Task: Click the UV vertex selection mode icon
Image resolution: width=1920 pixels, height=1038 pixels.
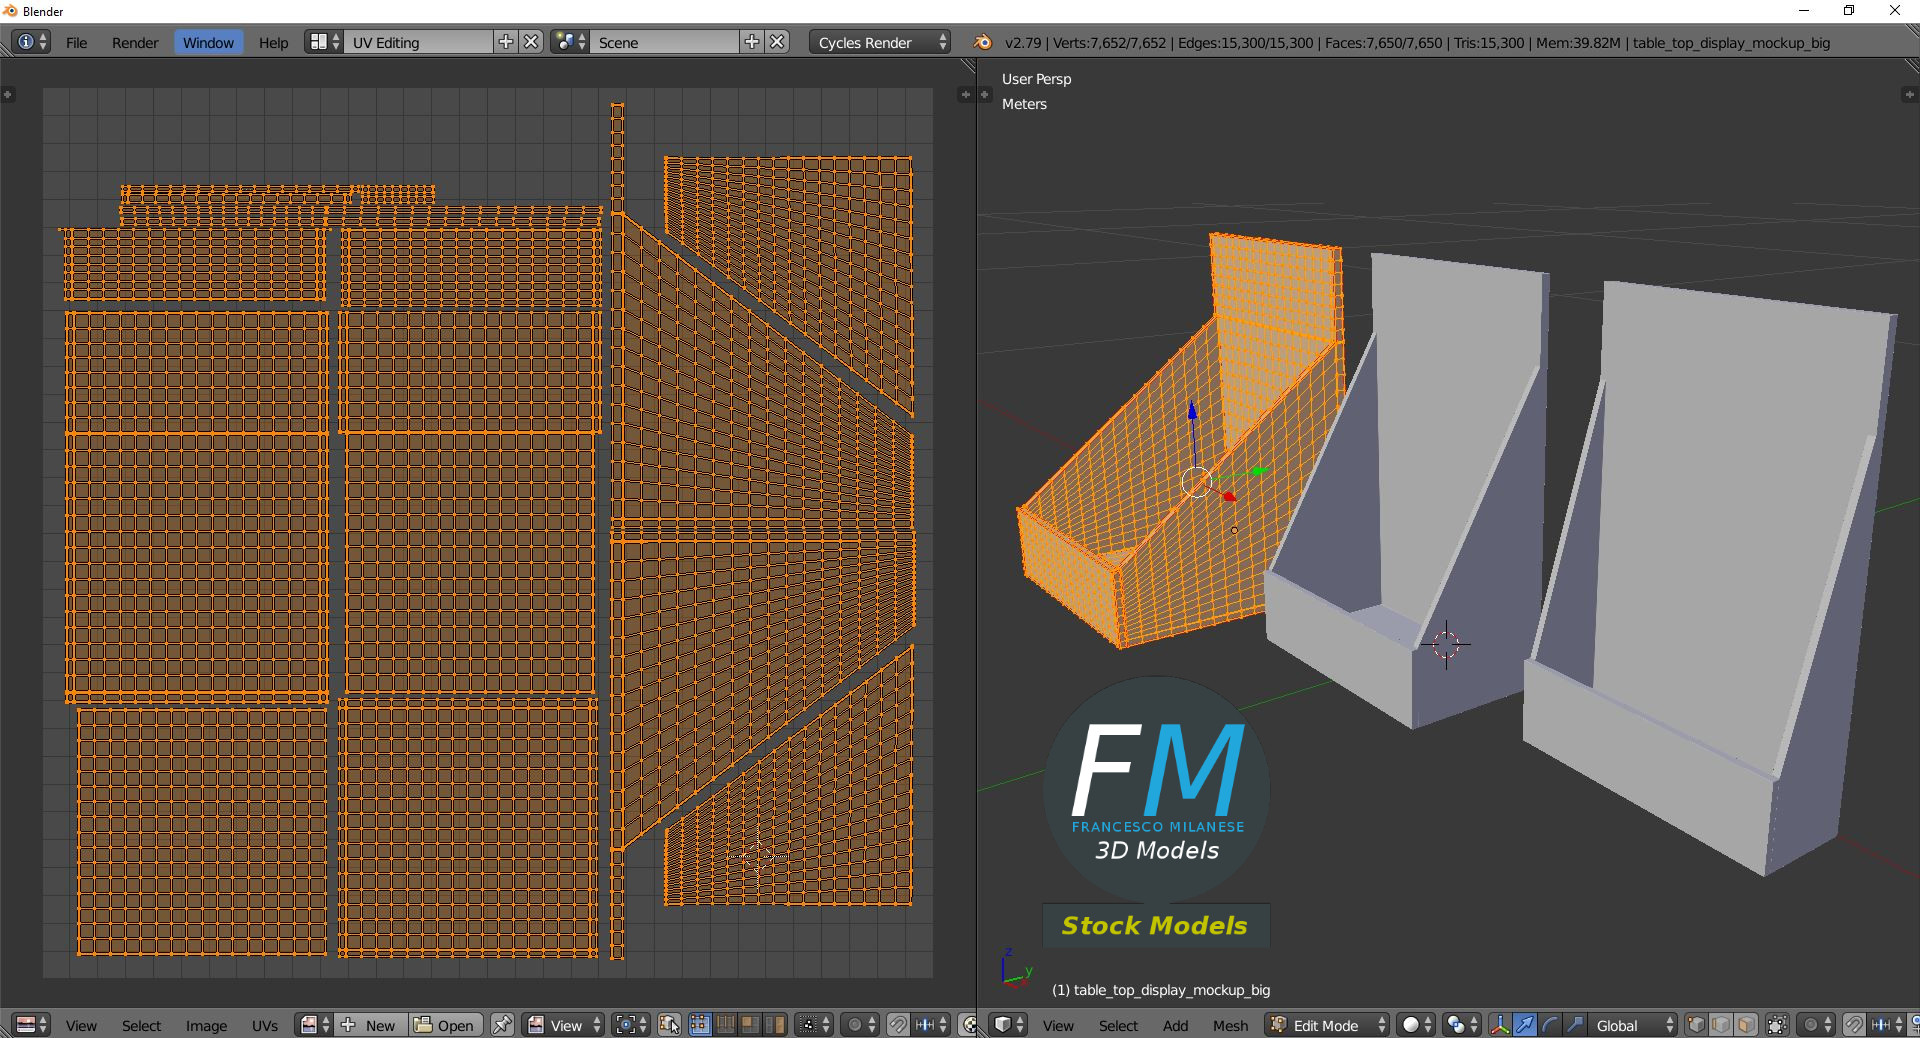Action: pyautogui.click(x=700, y=1025)
